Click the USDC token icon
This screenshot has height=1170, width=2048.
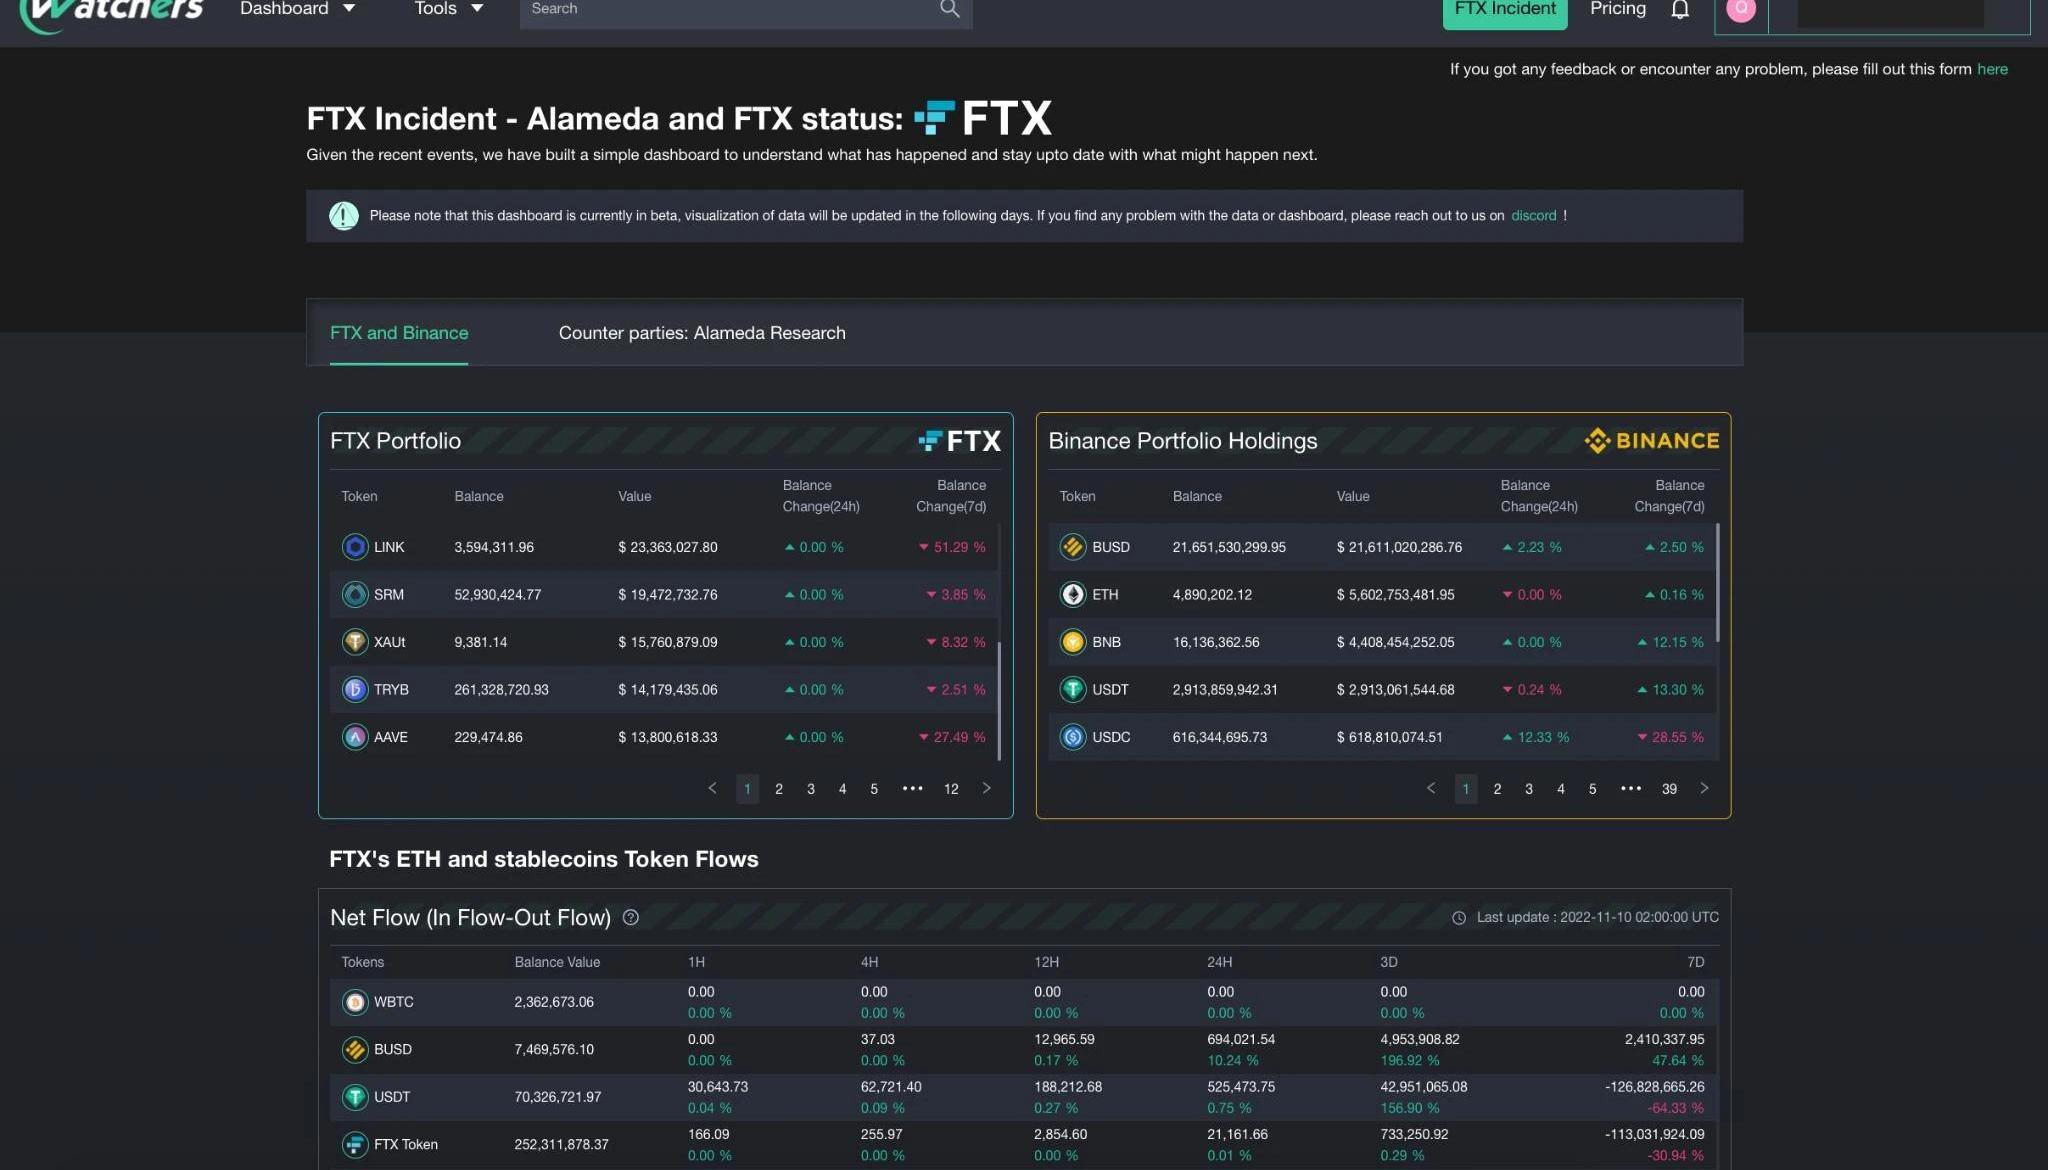pos(1073,737)
